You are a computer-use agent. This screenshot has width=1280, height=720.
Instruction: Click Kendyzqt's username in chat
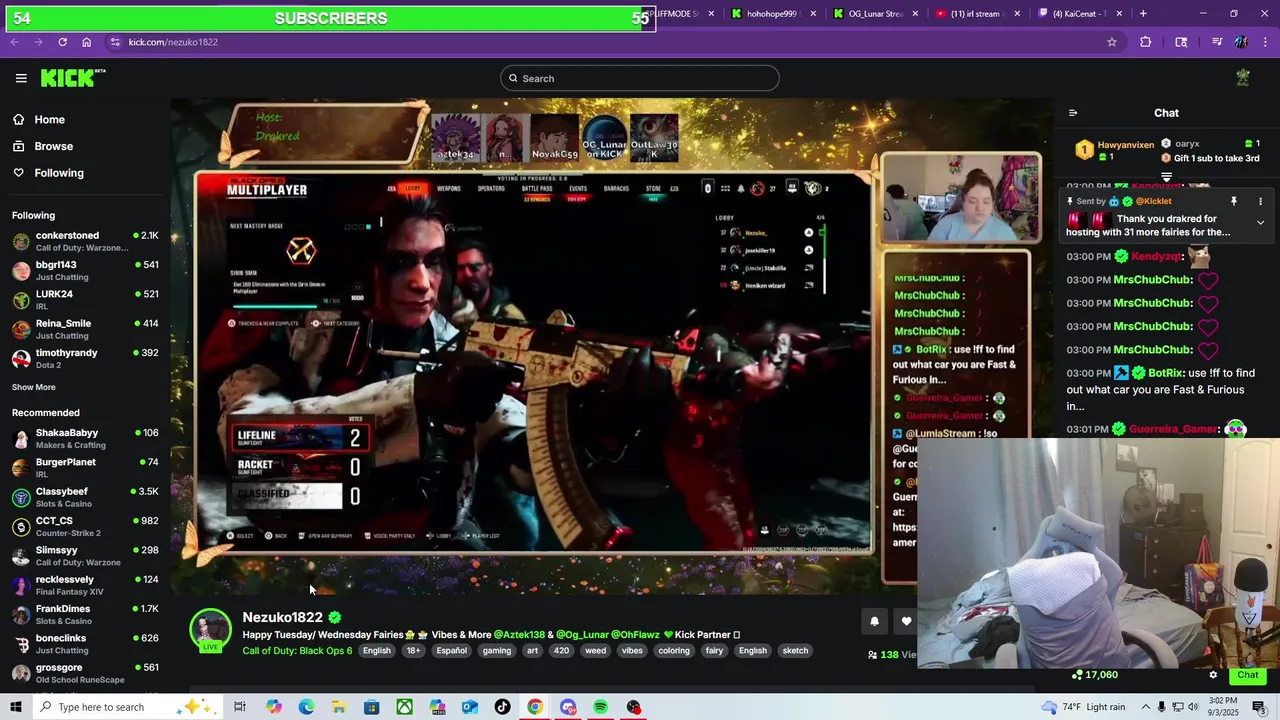1157,256
